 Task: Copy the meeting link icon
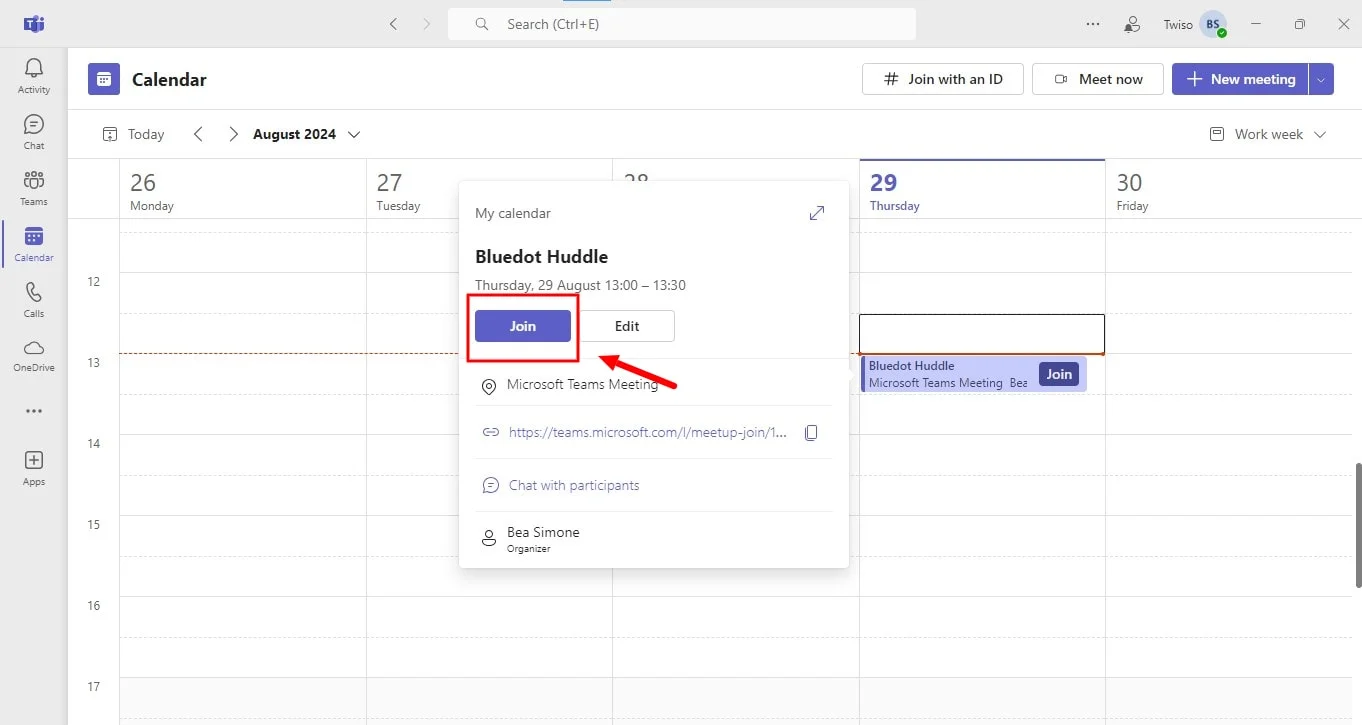pyautogui.click(x=812, y=433)
